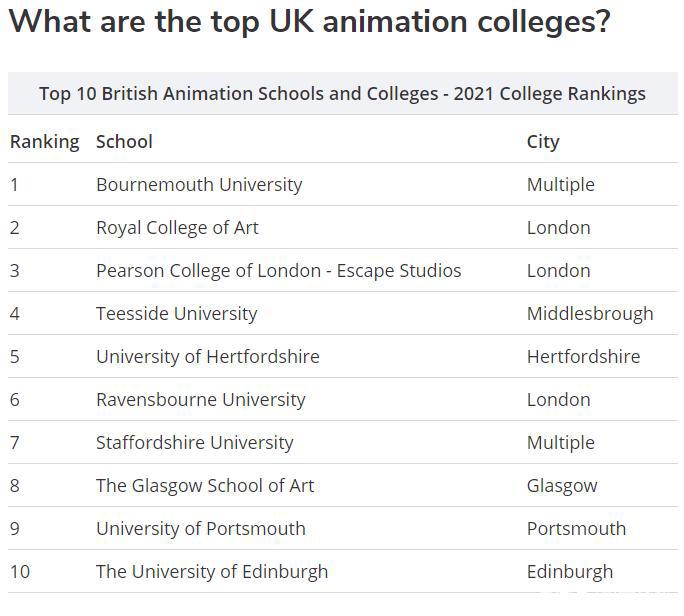Select The Glasgow School of Art

(x=204, y=486)
